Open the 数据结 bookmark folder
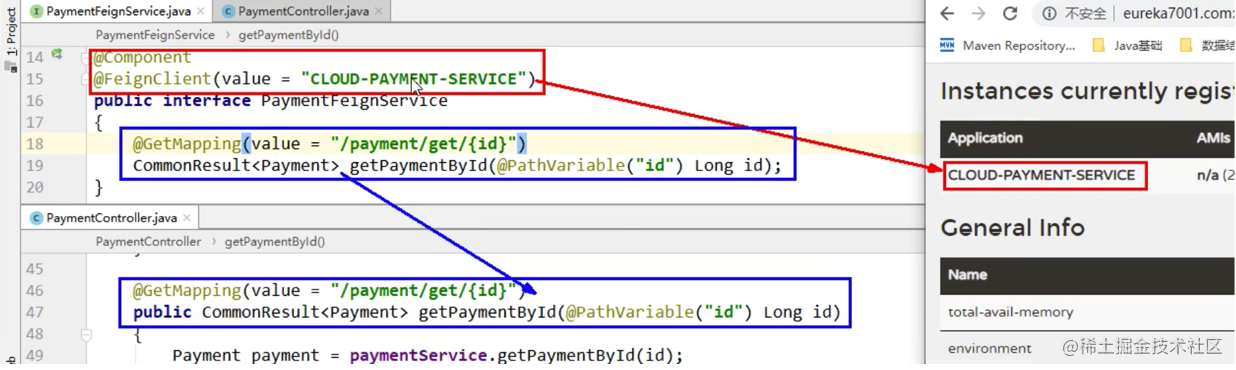1236x370 pixels. (1207, 45)
